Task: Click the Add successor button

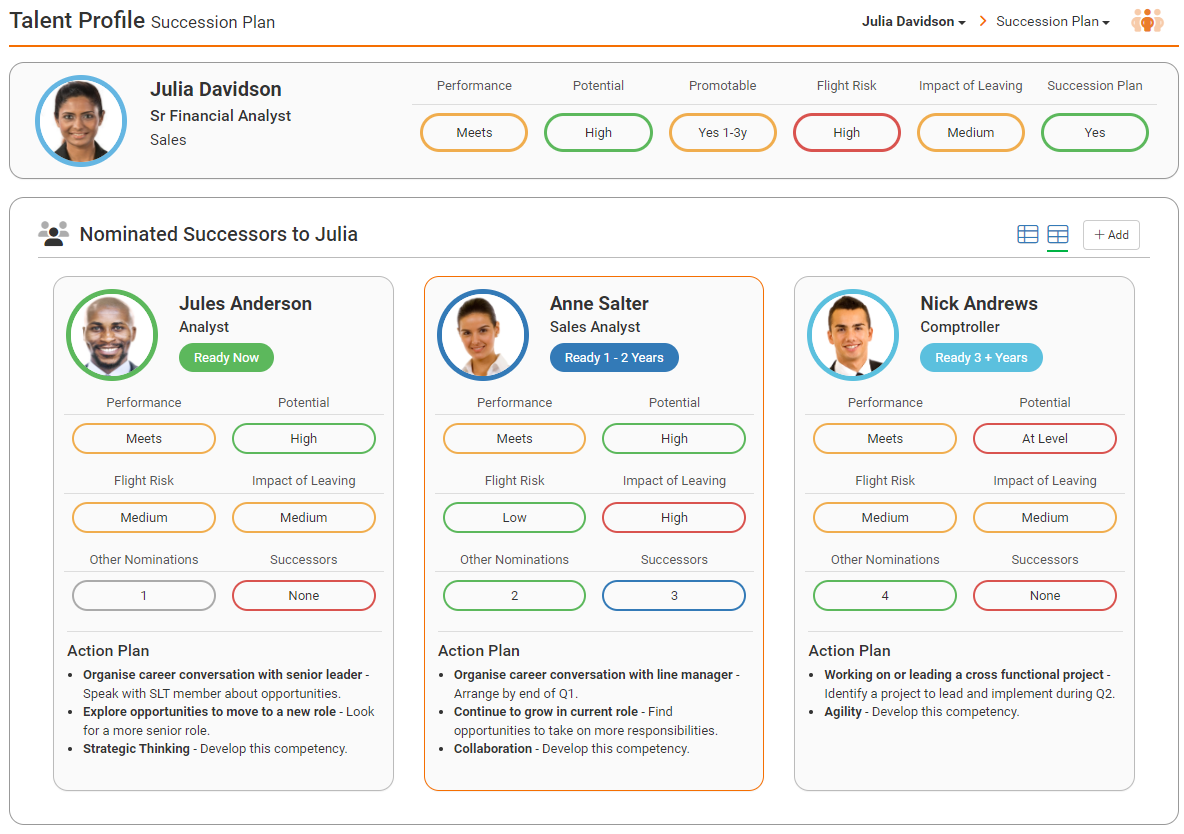Action: tap(1111, 235)
